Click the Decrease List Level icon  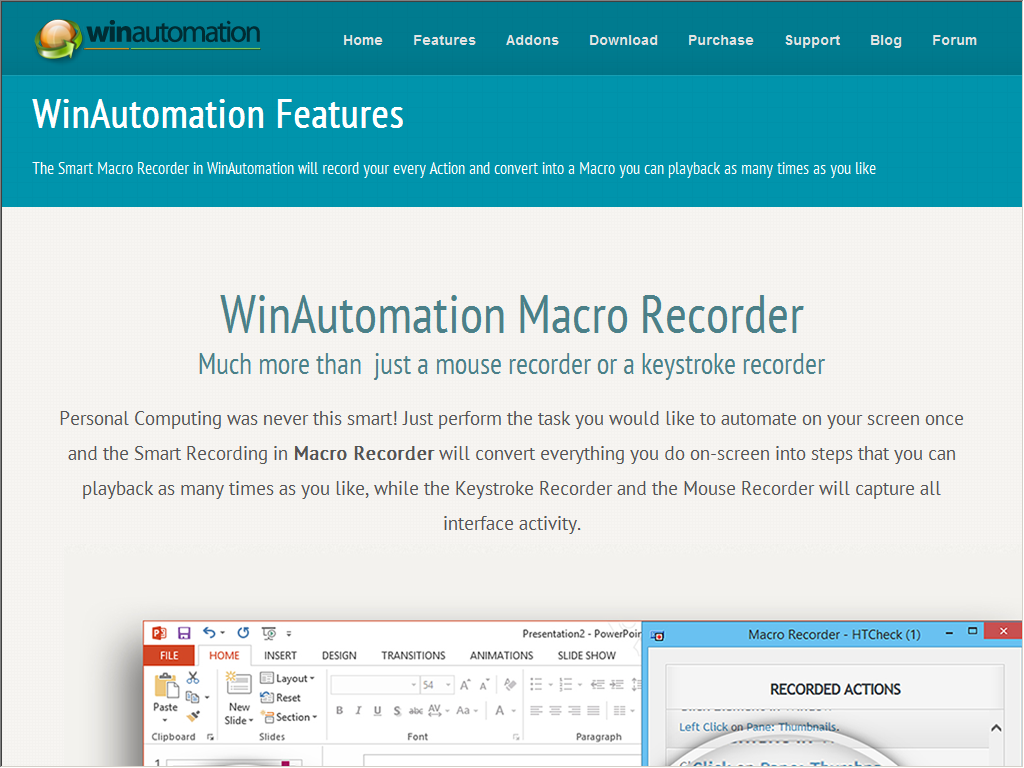click(x=597, y=684)
